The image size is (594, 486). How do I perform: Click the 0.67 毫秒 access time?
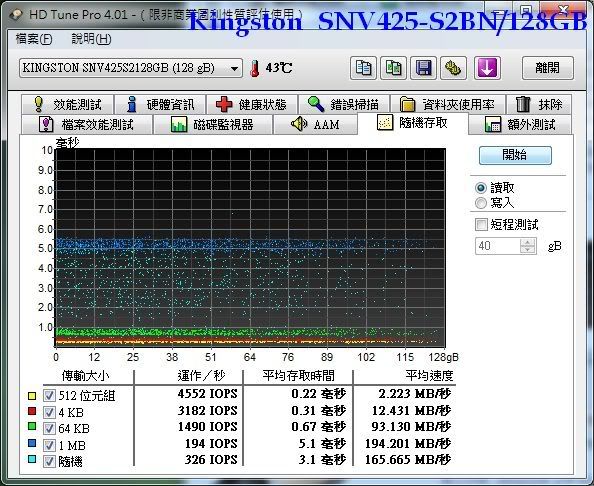pos(319,427)
